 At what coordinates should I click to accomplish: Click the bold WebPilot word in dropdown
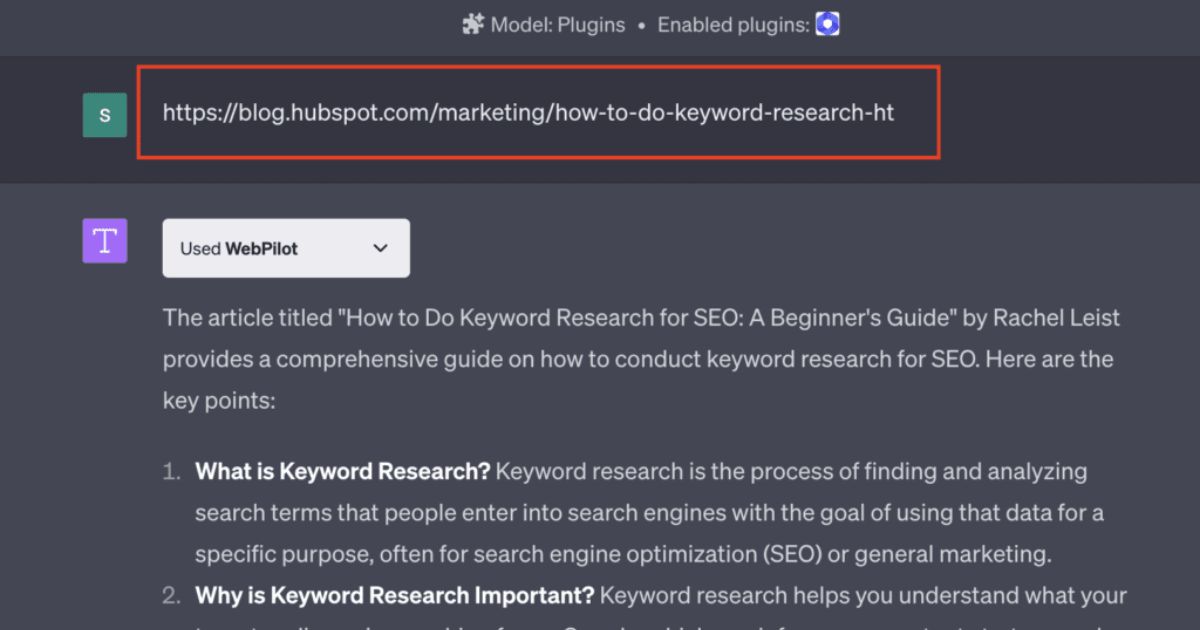coord(261,249)
